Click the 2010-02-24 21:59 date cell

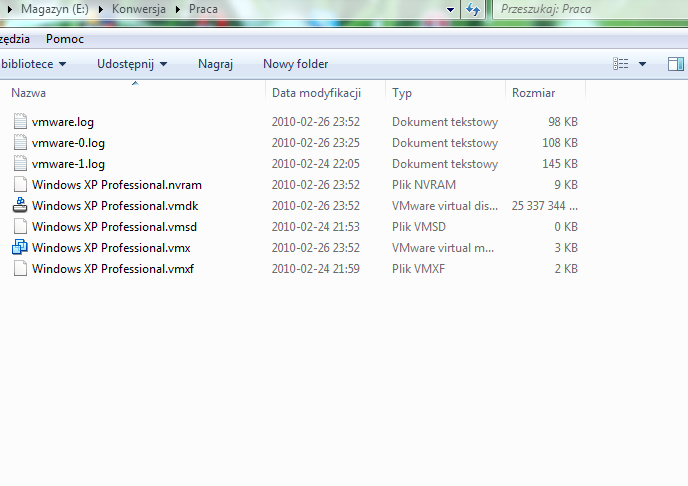[315, 269]
